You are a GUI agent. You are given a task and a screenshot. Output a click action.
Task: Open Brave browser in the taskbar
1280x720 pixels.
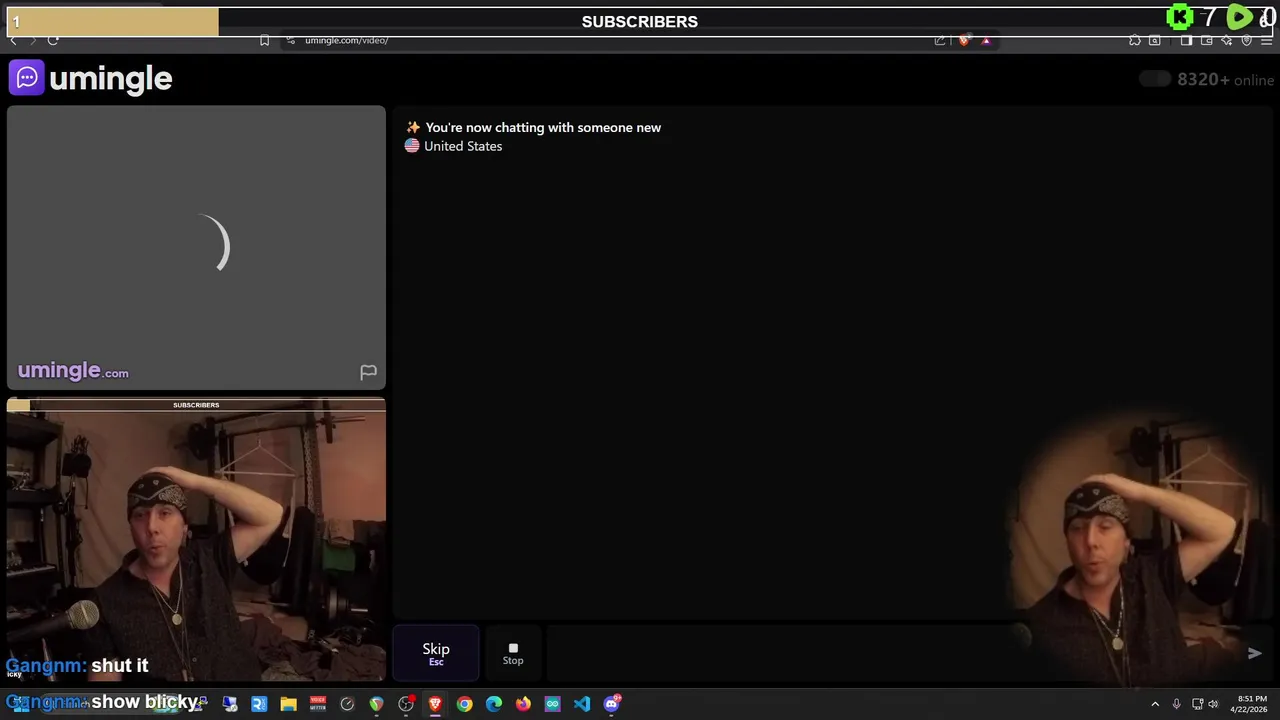coord(435,704)
